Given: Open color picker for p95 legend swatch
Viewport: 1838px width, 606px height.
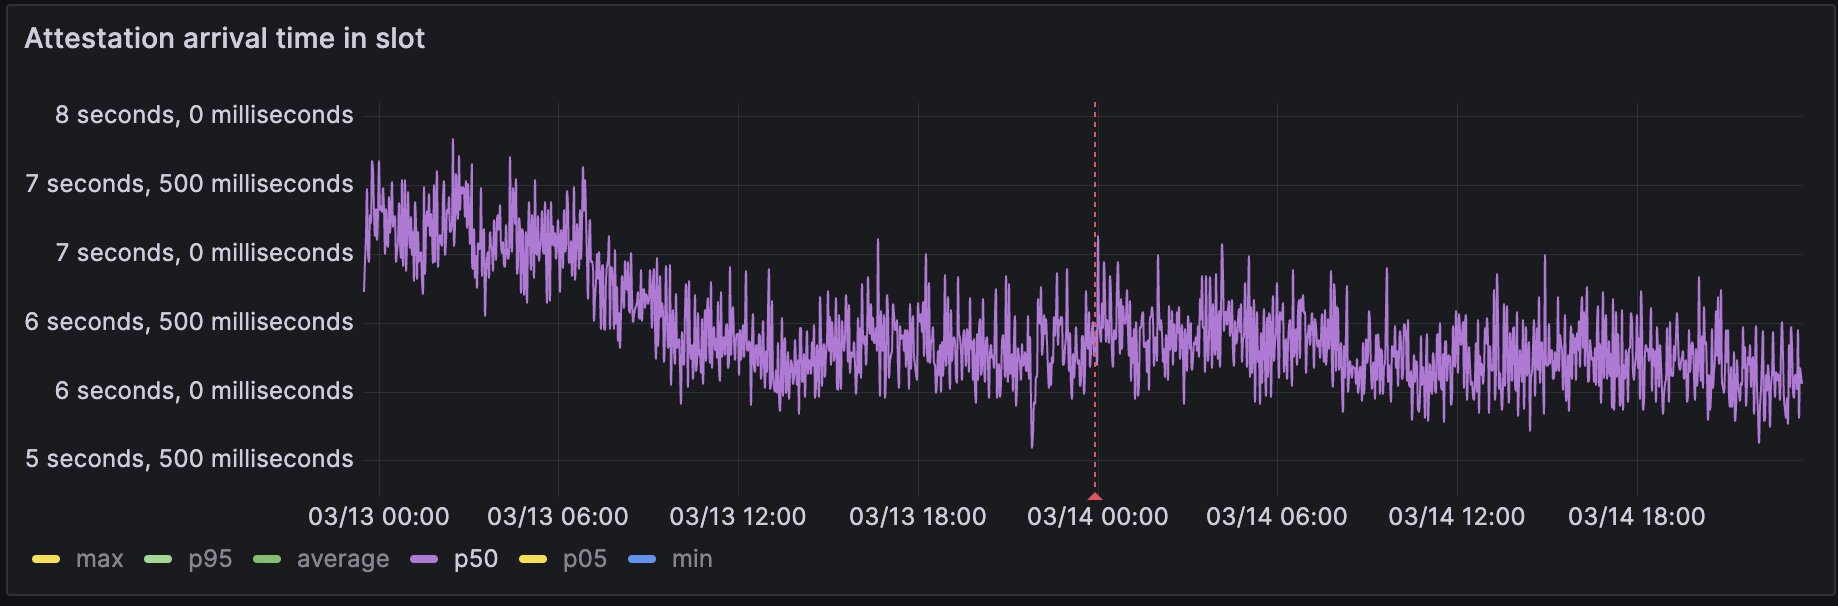Looking at the screenshot, I should point(158,559).
